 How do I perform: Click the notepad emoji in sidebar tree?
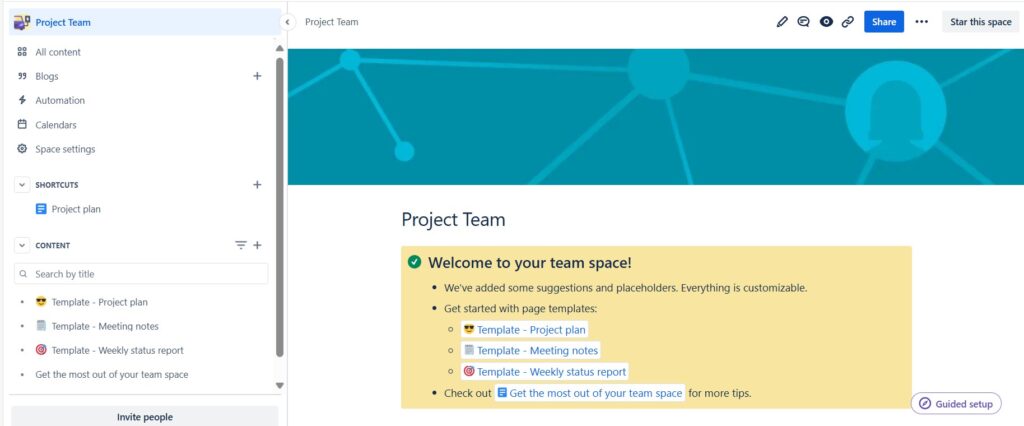41,325
